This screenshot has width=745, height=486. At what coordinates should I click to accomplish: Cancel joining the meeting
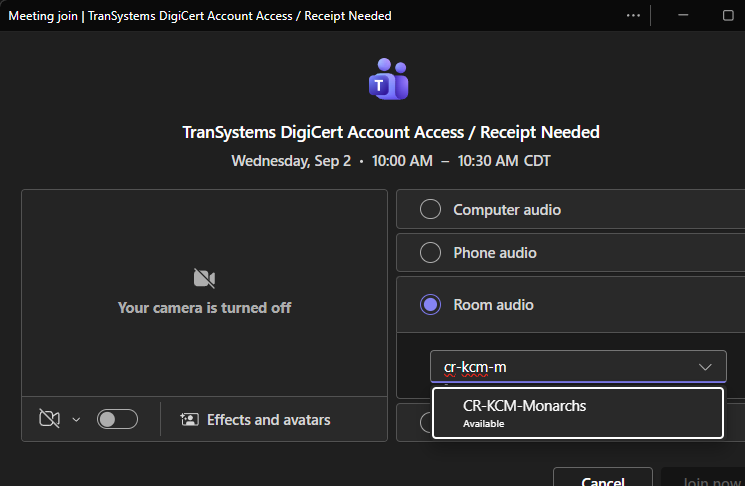click(602, 478)
